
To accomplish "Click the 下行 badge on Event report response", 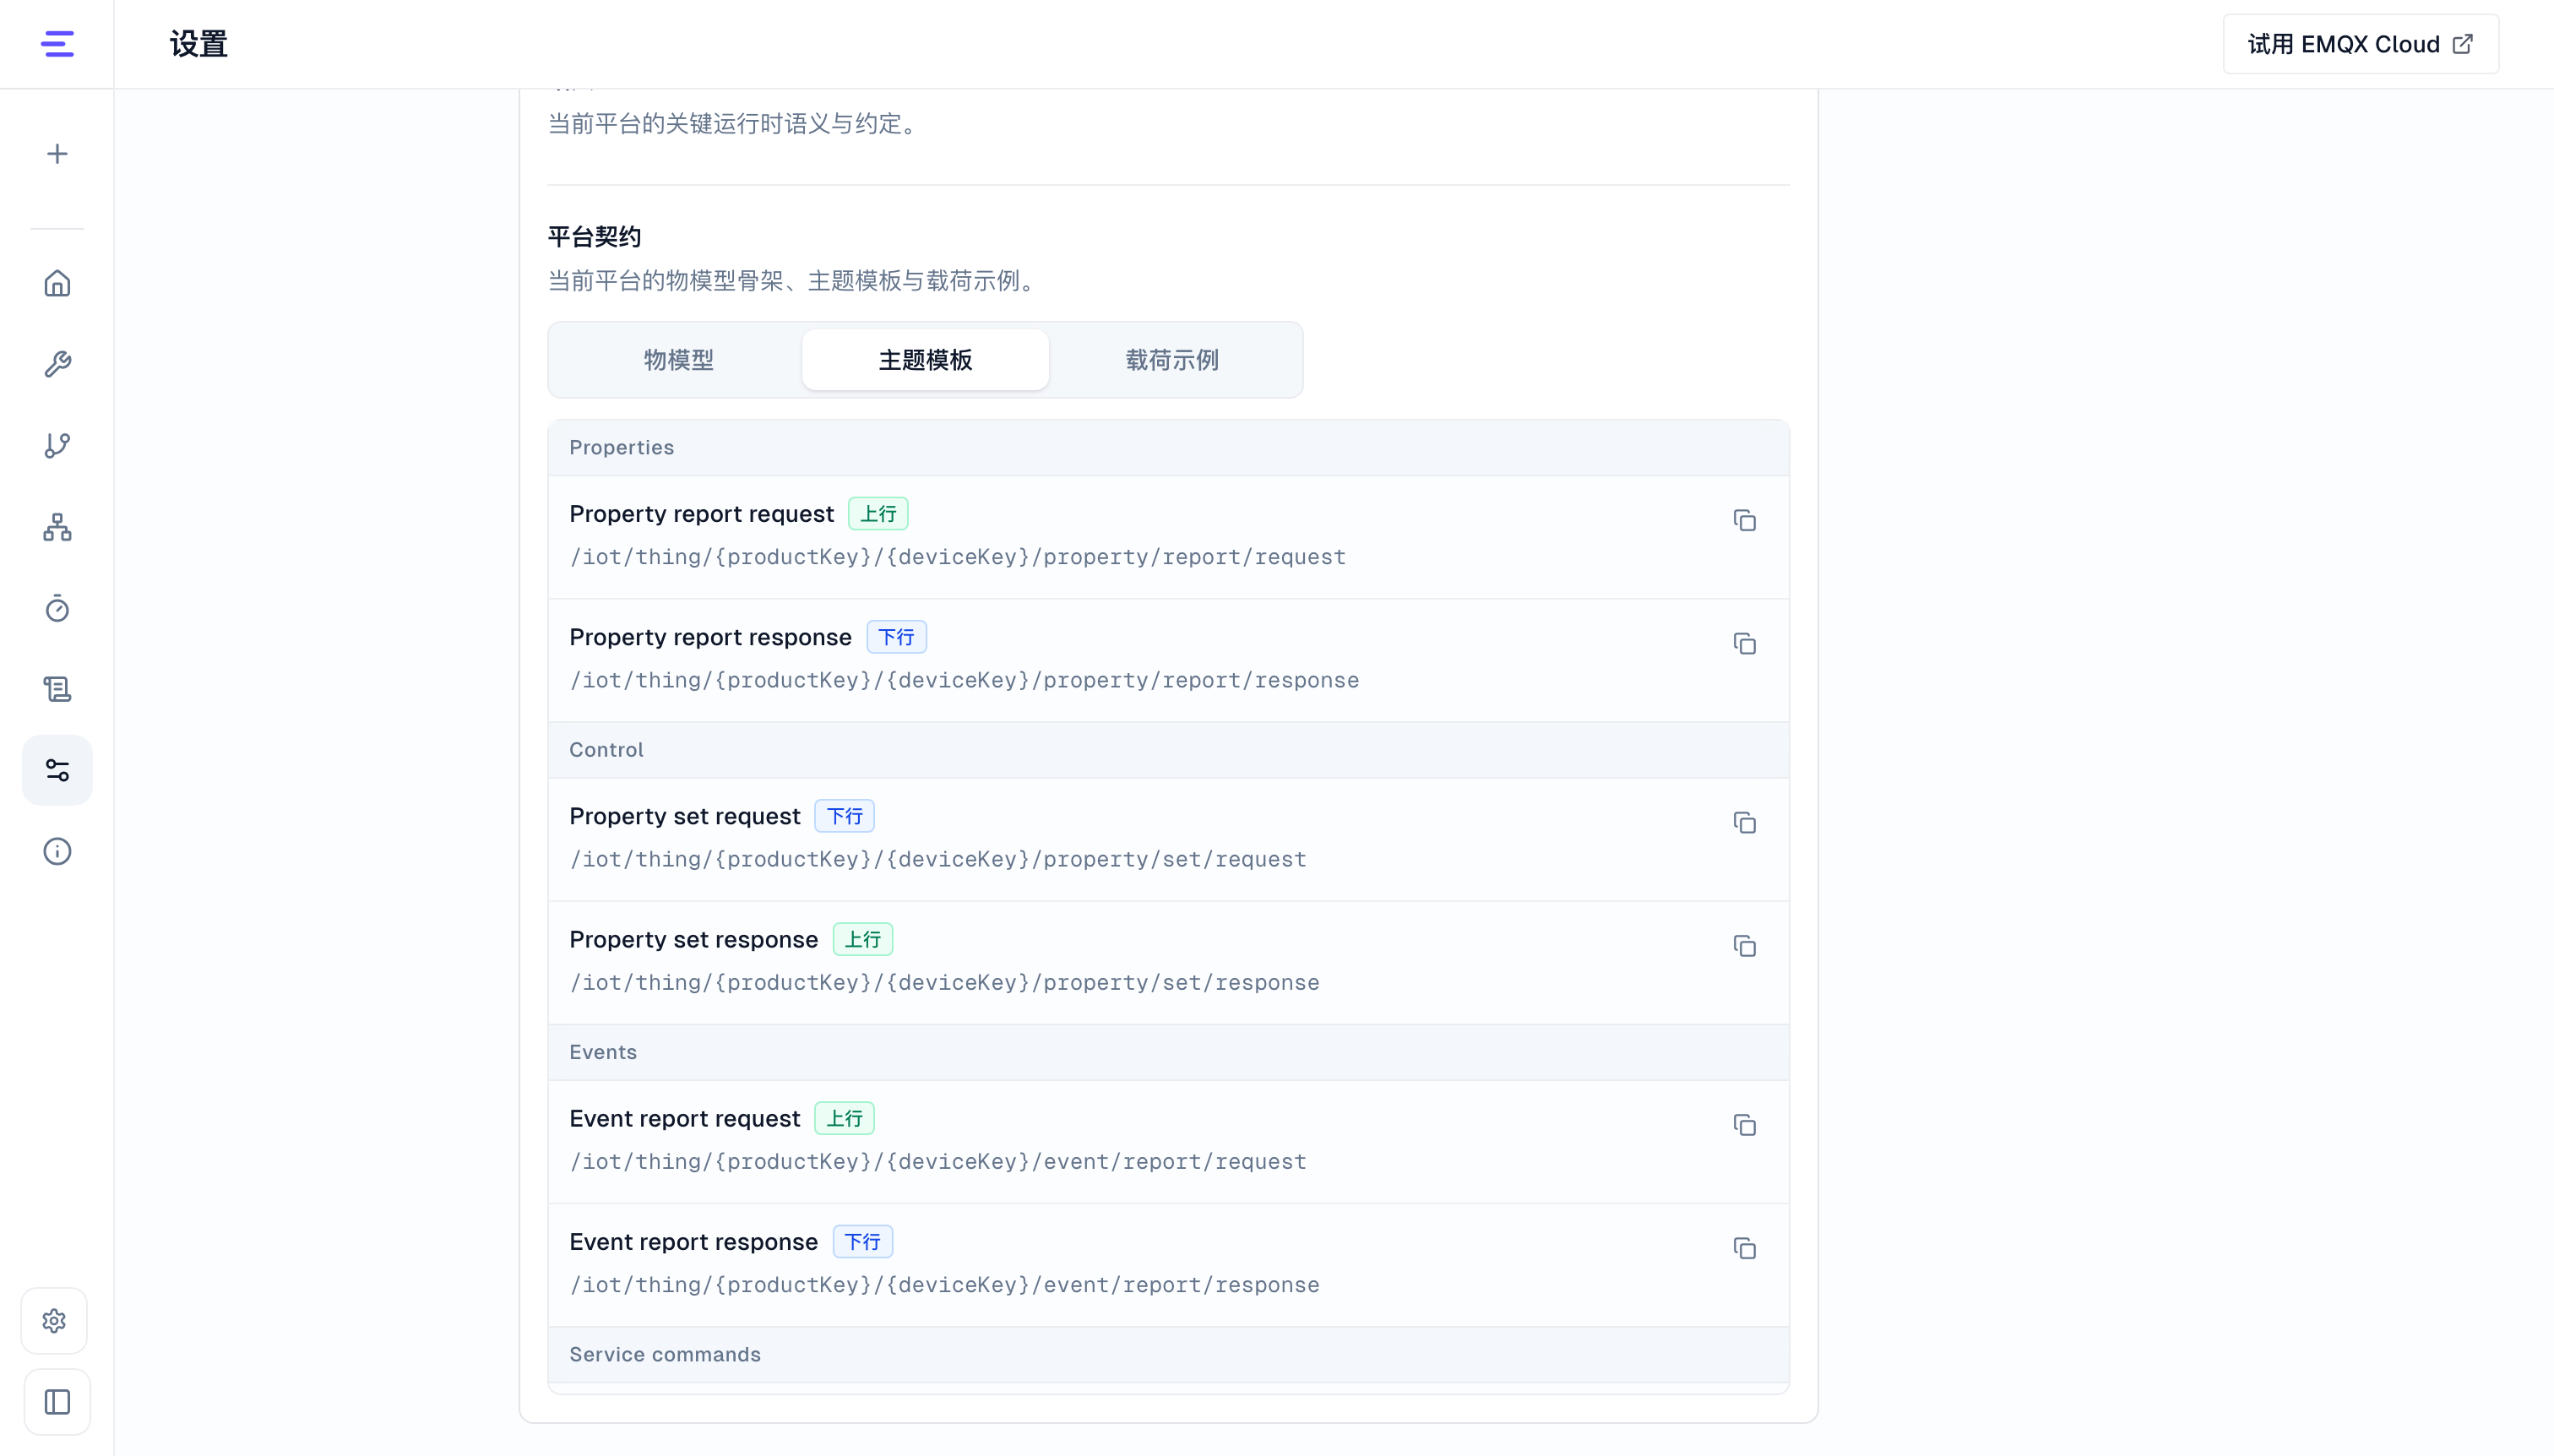I will [862, 1241].
